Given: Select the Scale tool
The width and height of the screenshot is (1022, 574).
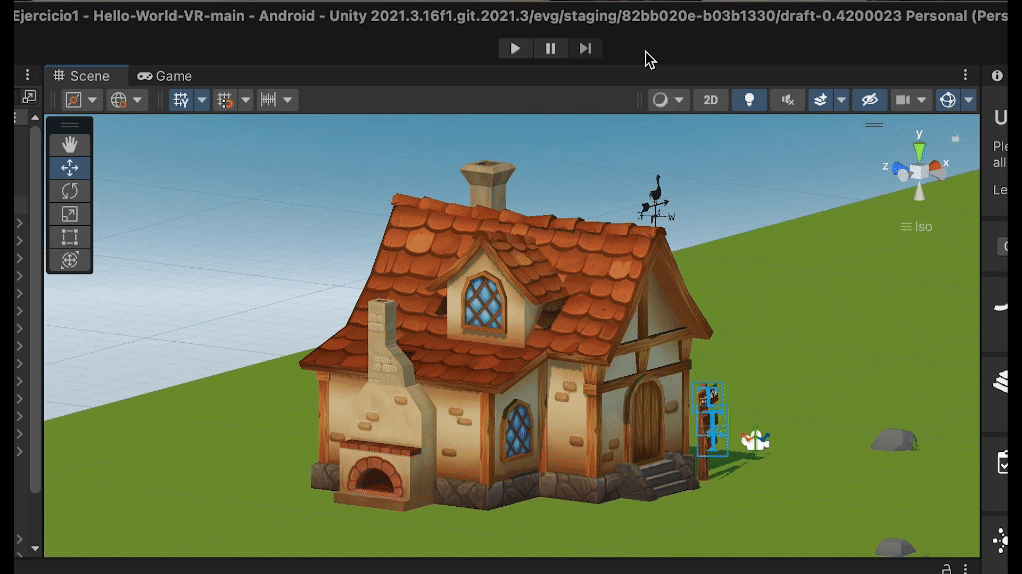Looking at the screenshot, I should (x=69, y=214).
